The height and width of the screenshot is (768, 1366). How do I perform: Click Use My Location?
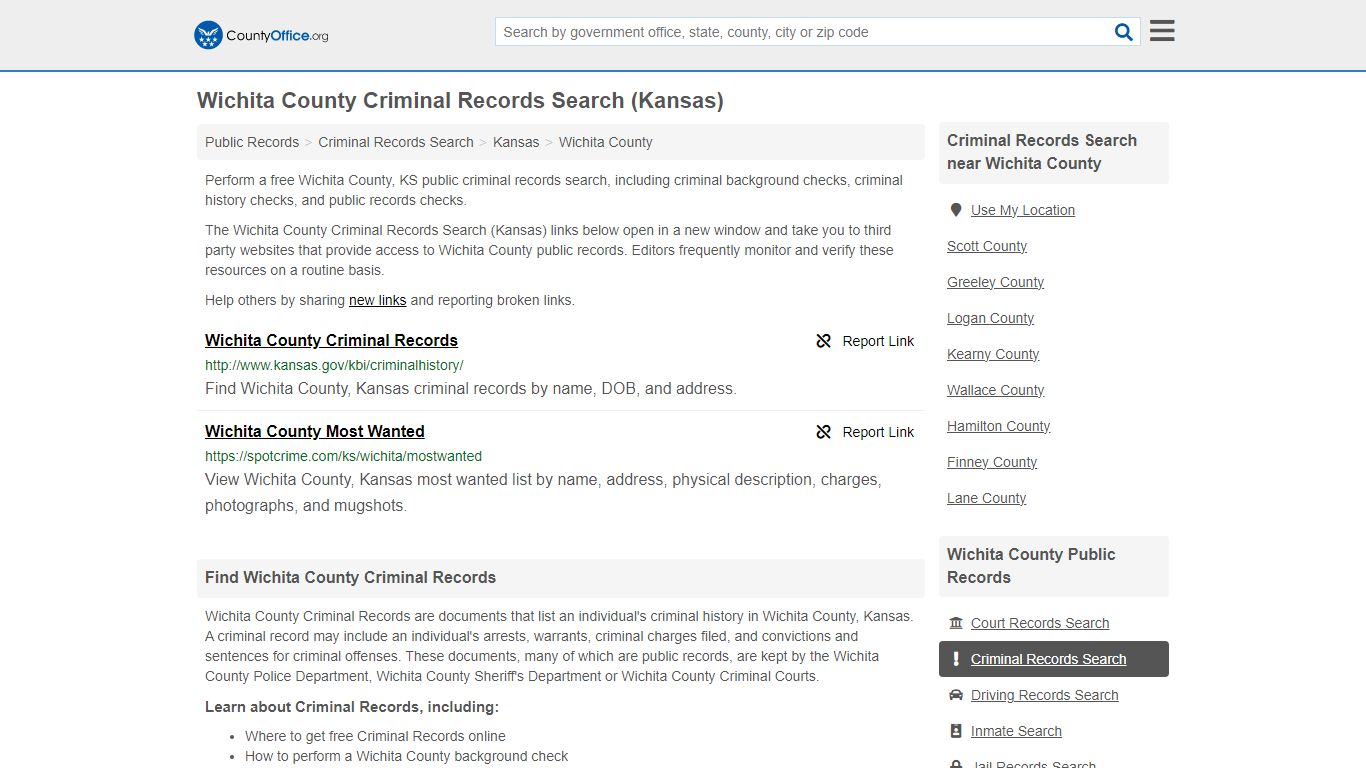(x=1023, y=210)
